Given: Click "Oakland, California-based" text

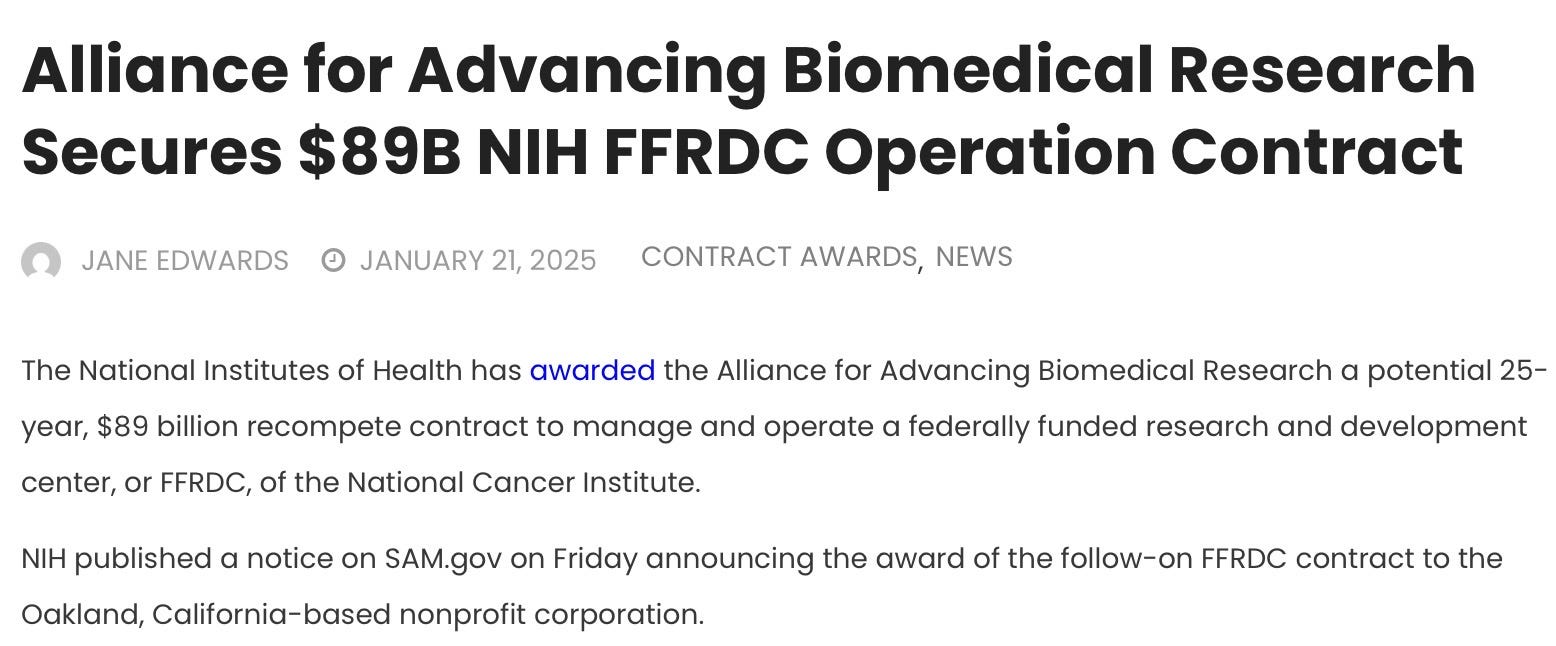Looking at the screenshot, I should 206,614.
